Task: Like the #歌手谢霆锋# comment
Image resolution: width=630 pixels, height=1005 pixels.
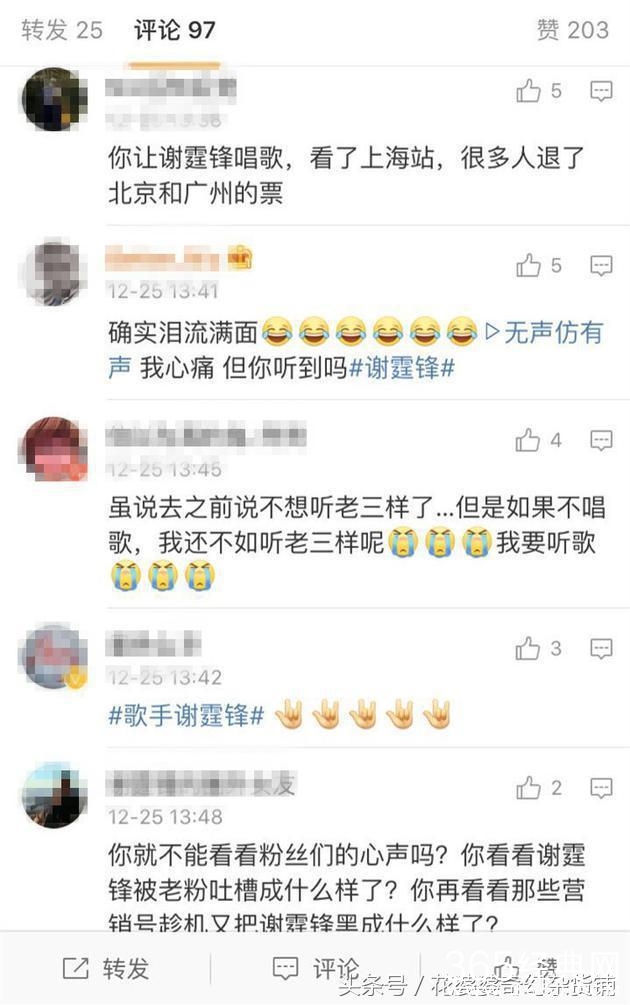Action: pos(538,648)
